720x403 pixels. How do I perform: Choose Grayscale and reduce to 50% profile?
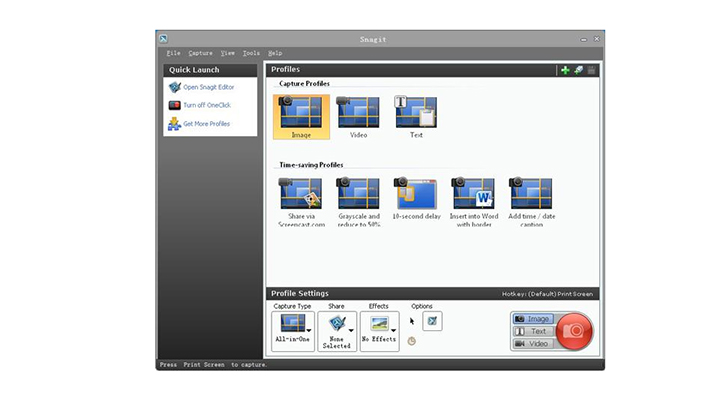click(x=359, y=202)
